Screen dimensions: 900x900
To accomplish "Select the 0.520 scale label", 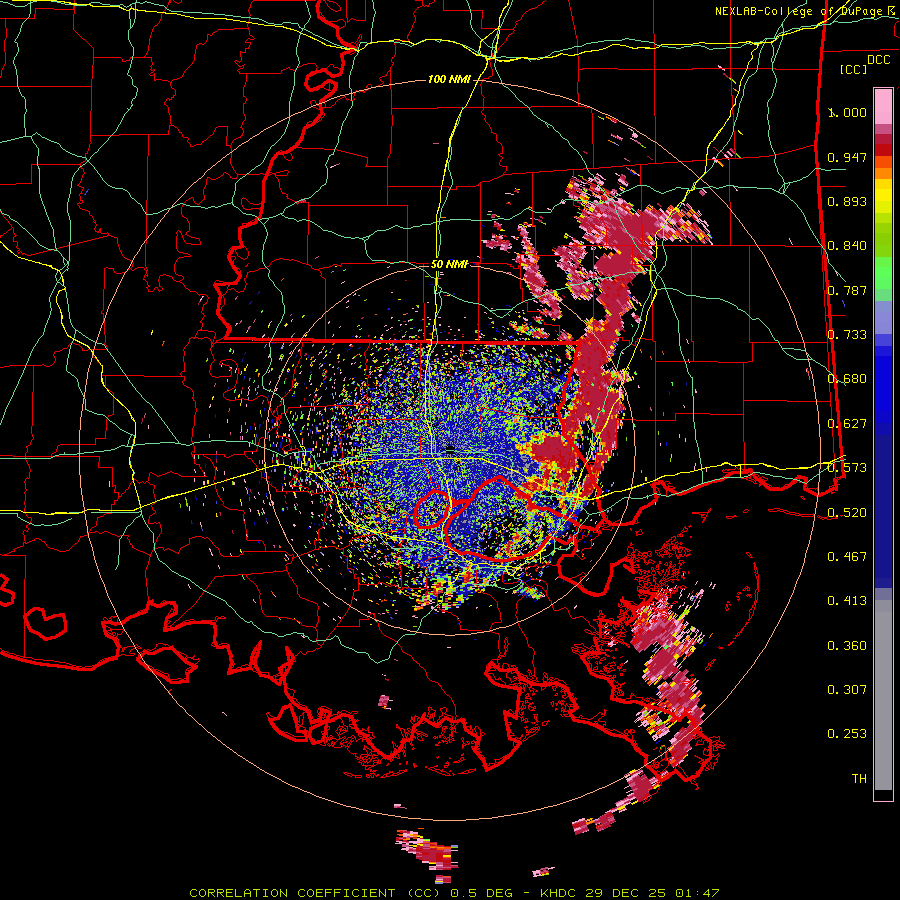I will (x=847, y=513).
